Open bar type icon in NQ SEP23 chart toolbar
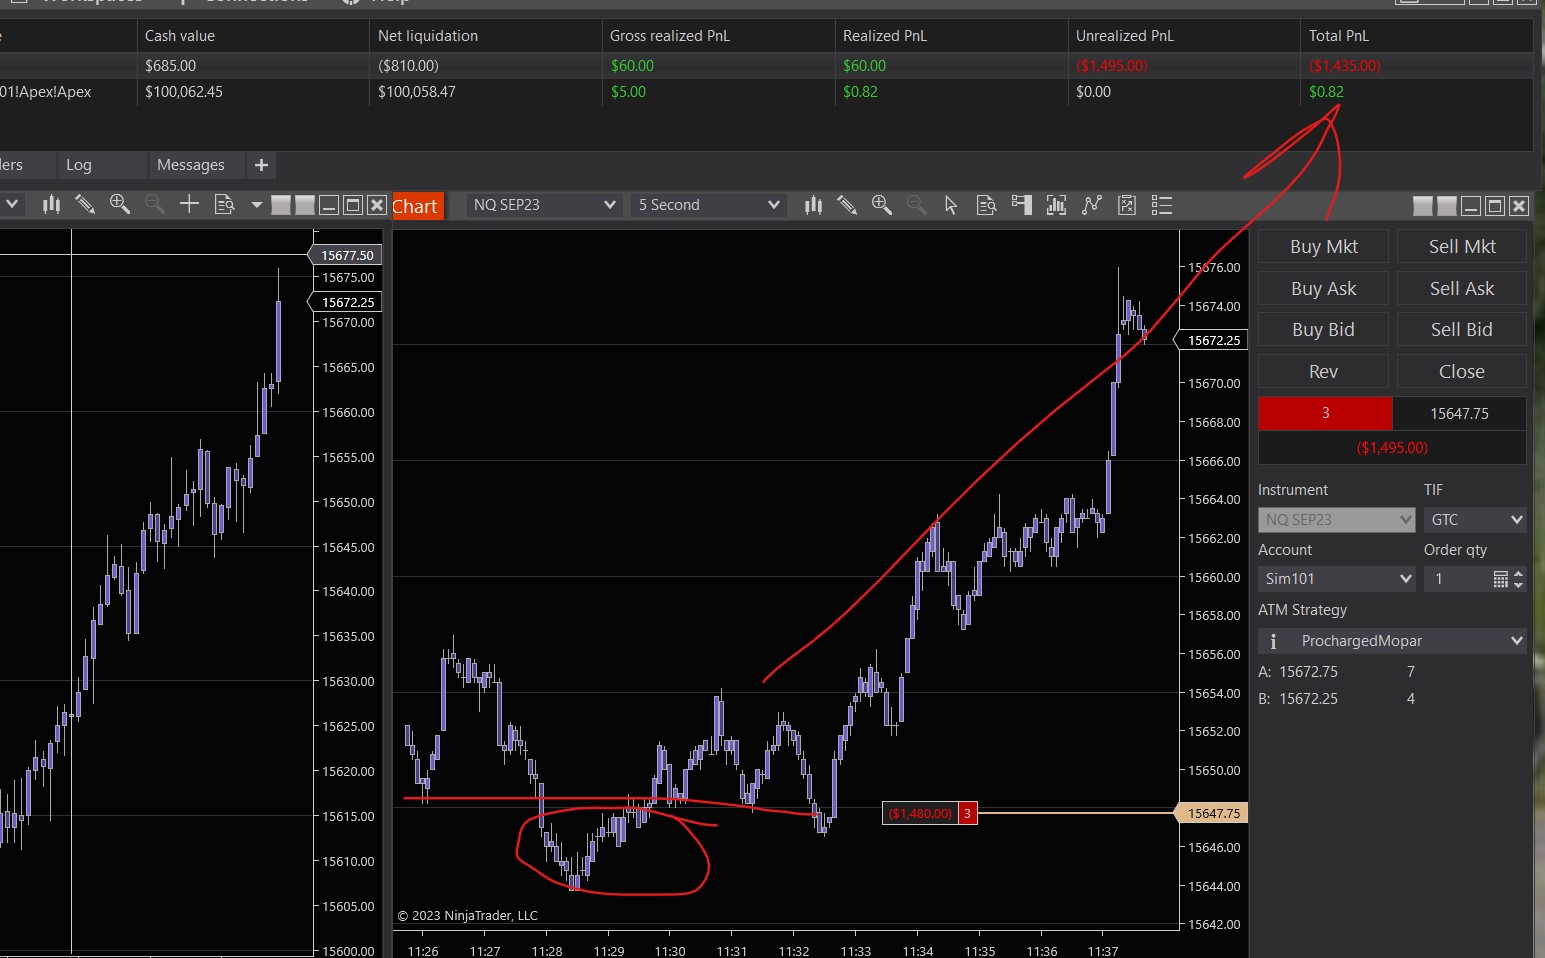 click(814, 205)
